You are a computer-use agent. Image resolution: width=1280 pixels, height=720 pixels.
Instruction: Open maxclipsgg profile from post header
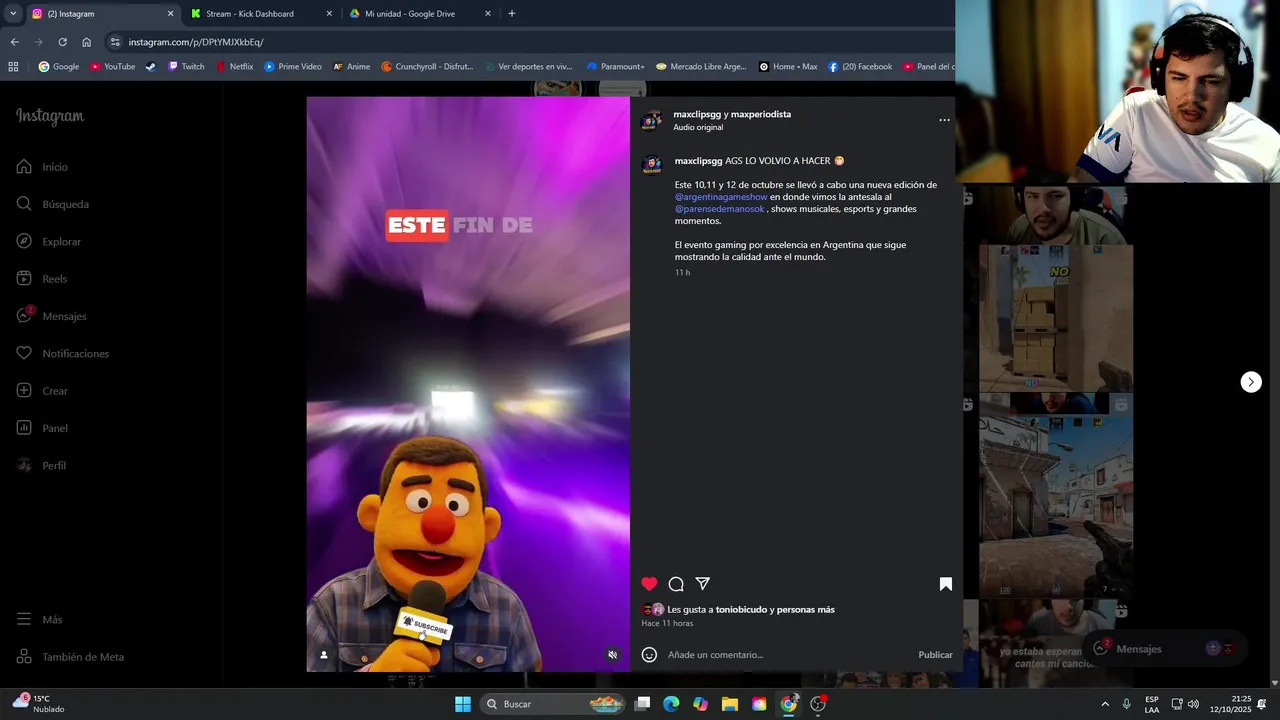pyautogui.click(x=697, y=114)
